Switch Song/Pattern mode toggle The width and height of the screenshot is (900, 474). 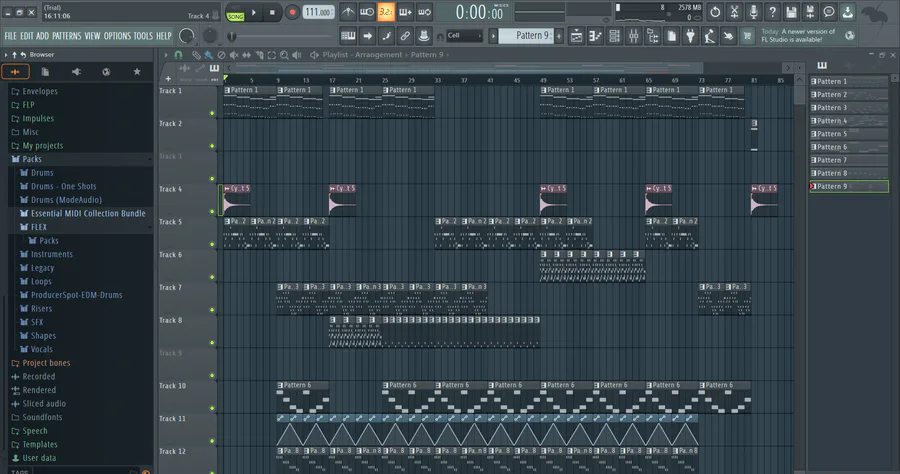click(235, 15)
